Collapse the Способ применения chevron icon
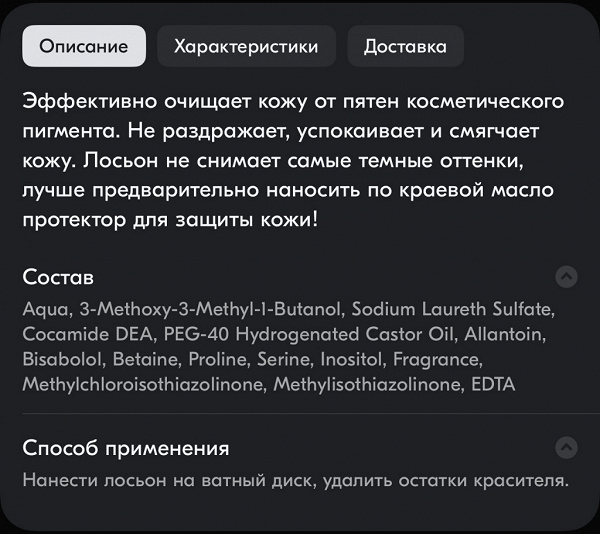 [x=566, y=447]
